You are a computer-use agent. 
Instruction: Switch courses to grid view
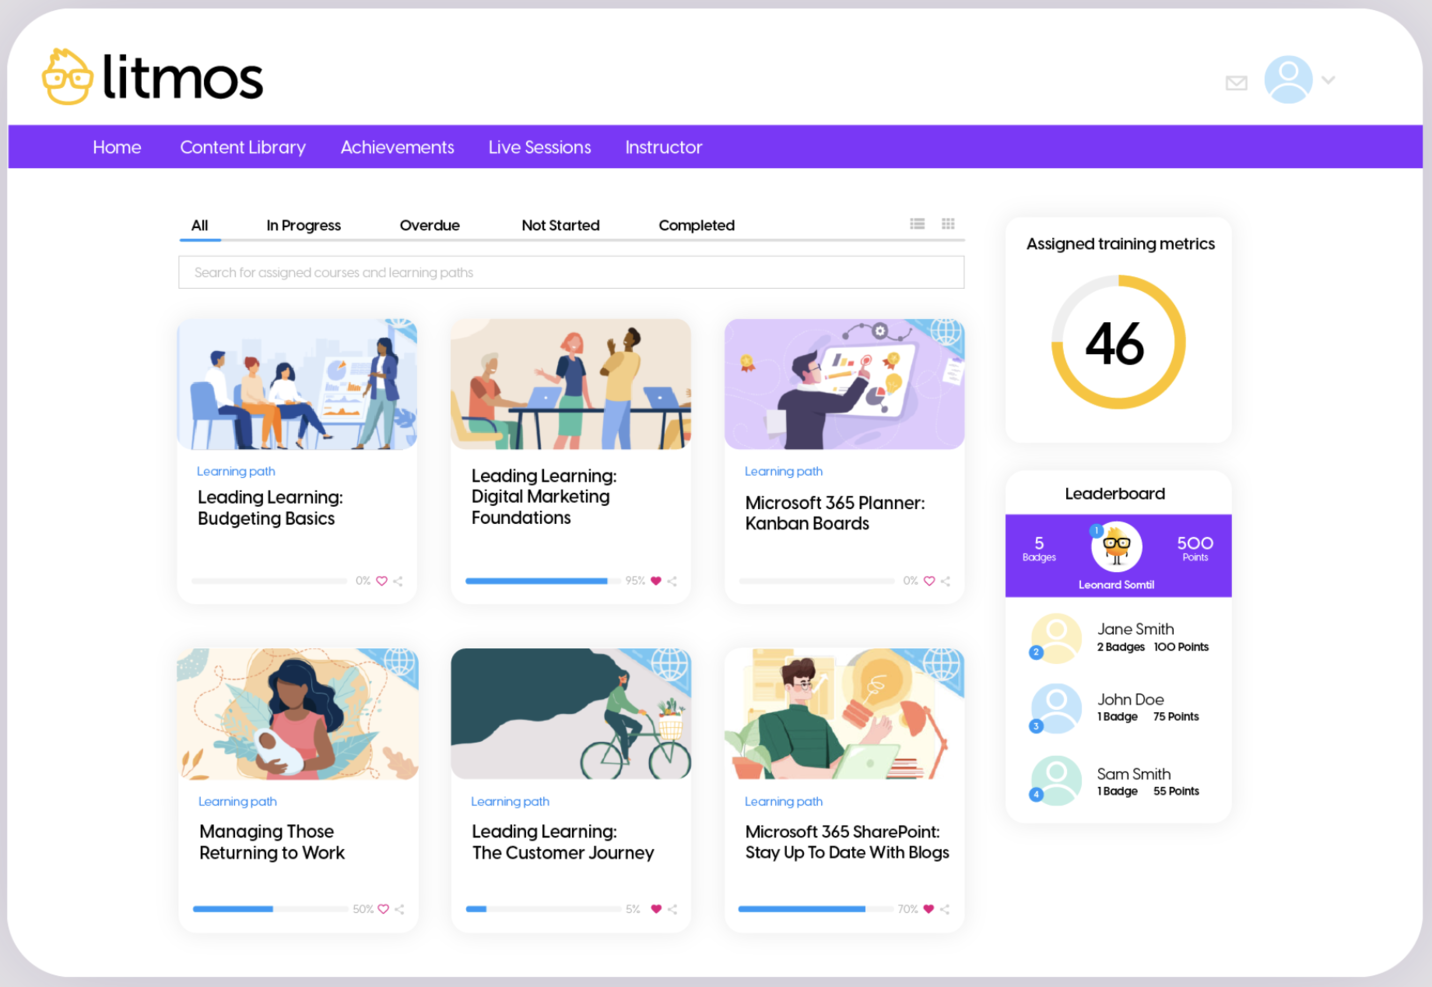click(x=948, y=224)
